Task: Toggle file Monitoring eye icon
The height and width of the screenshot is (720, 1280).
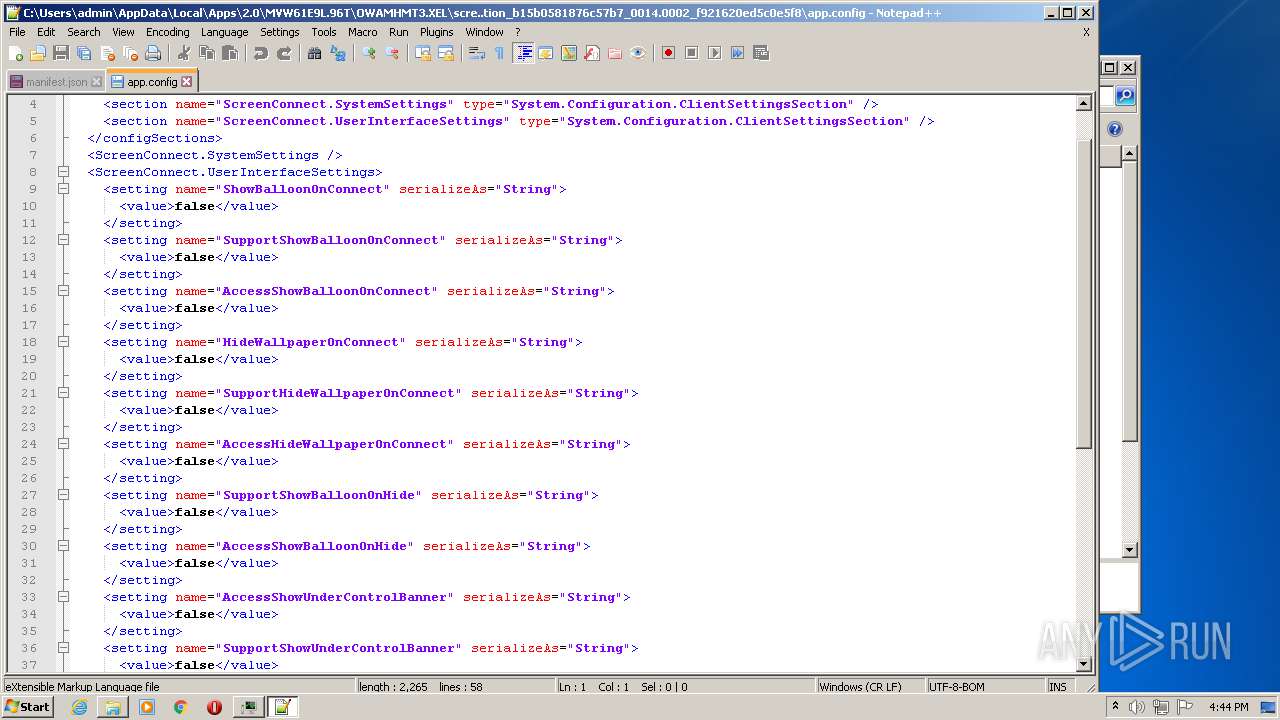Action: click(x=637, y=53)
